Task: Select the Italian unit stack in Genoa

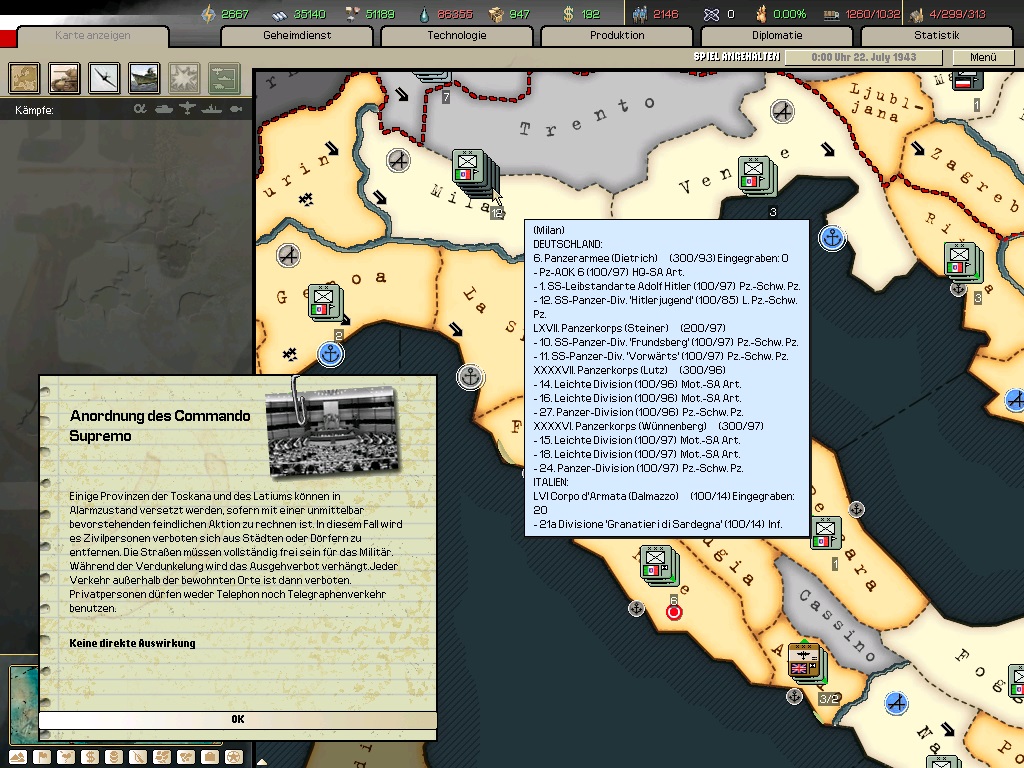Action: point(325,302)
